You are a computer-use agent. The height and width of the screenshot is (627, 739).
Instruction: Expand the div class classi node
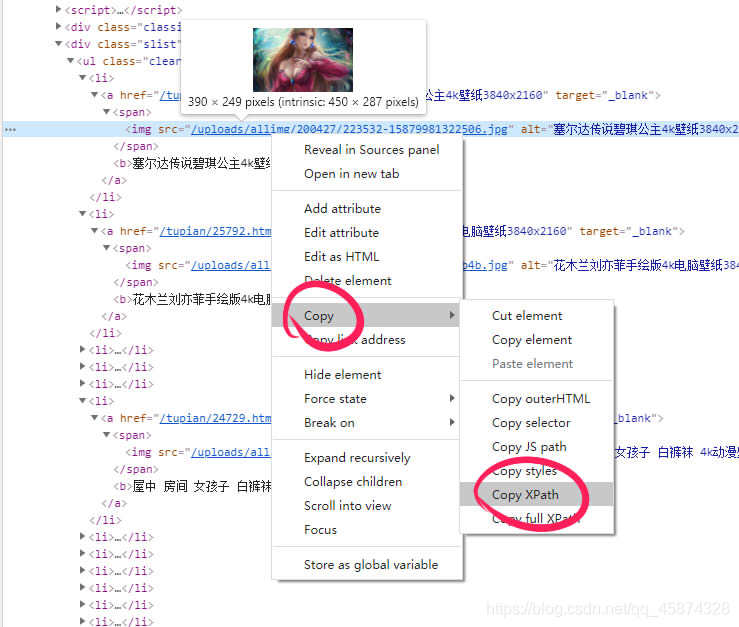click(58, 26)
